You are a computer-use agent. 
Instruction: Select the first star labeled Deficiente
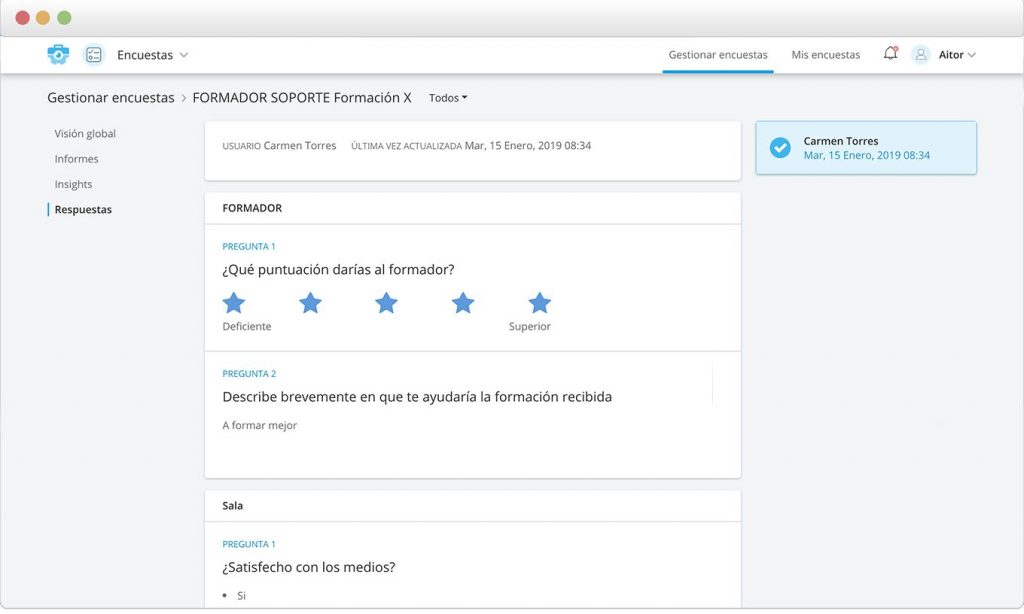234,303
